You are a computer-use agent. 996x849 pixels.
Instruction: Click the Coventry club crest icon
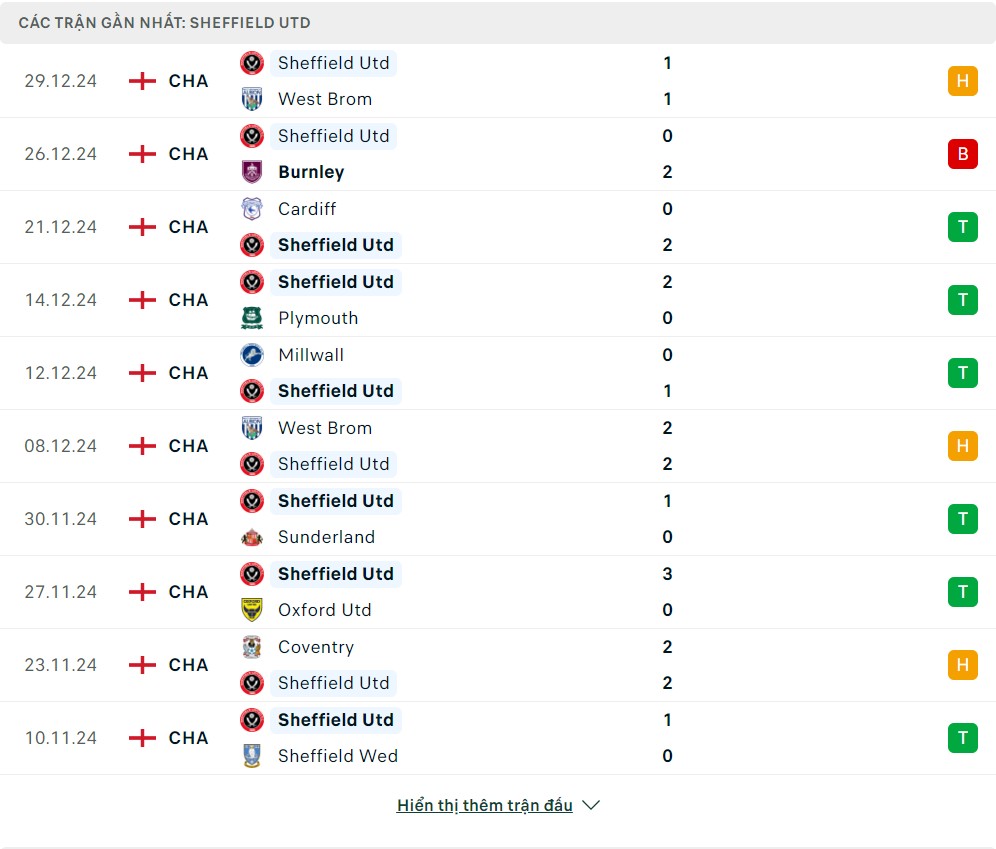pyautogui.click(x=252, y=647)
